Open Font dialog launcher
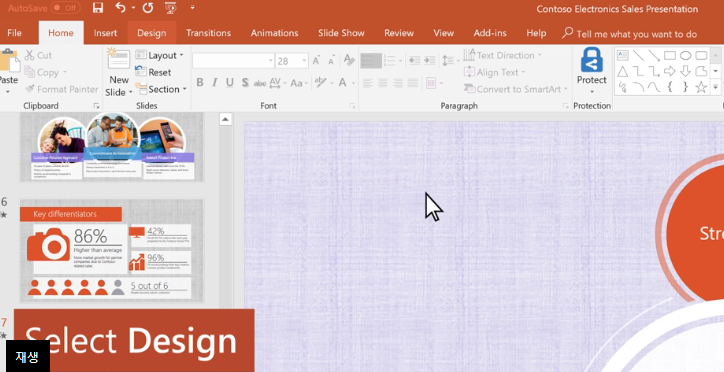724x372 pixels. (352, 106)
